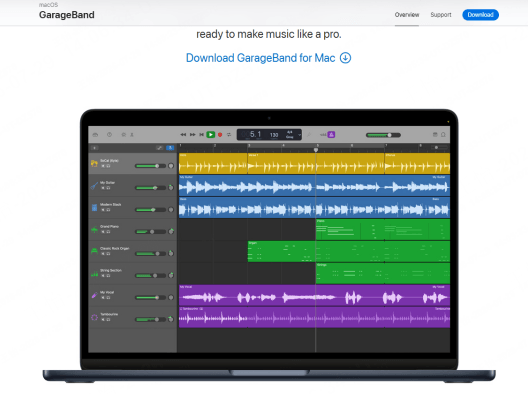
Task: Click the 5.1 position display
Action: [x=255, y=134]
